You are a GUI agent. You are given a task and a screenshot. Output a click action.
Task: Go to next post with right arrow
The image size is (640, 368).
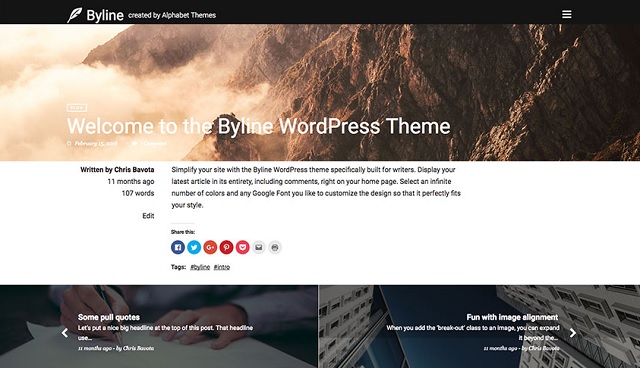pos(573,333)
